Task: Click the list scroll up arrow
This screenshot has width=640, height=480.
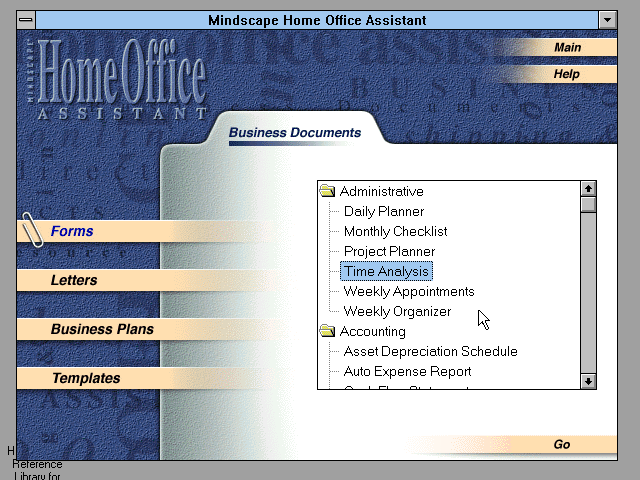Action: pos(588,189)
